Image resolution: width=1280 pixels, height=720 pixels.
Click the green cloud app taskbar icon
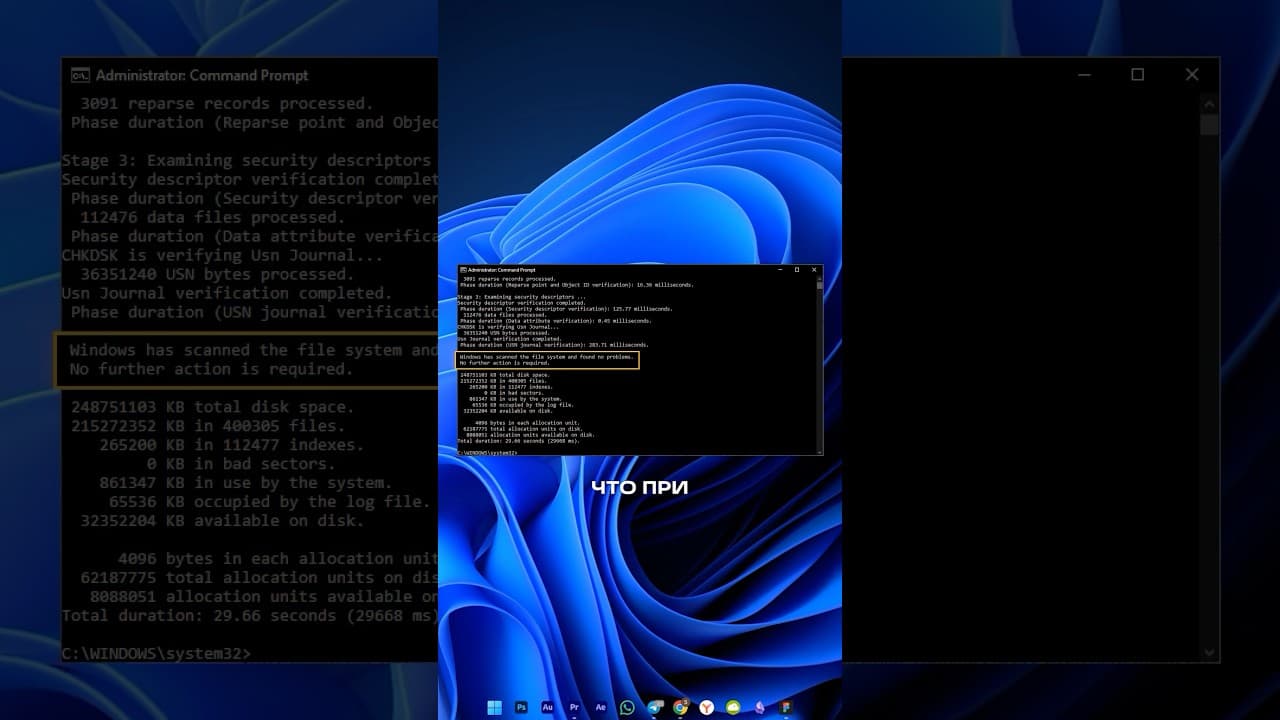(x=733, y=707)
